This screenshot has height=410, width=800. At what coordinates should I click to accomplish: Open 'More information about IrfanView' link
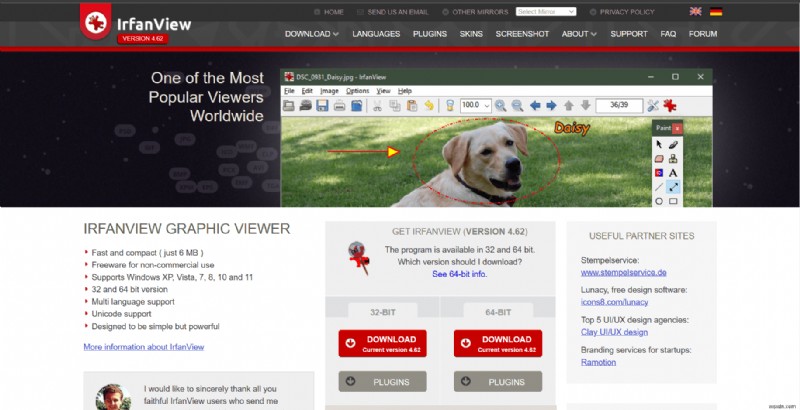[x=144, y=347]
